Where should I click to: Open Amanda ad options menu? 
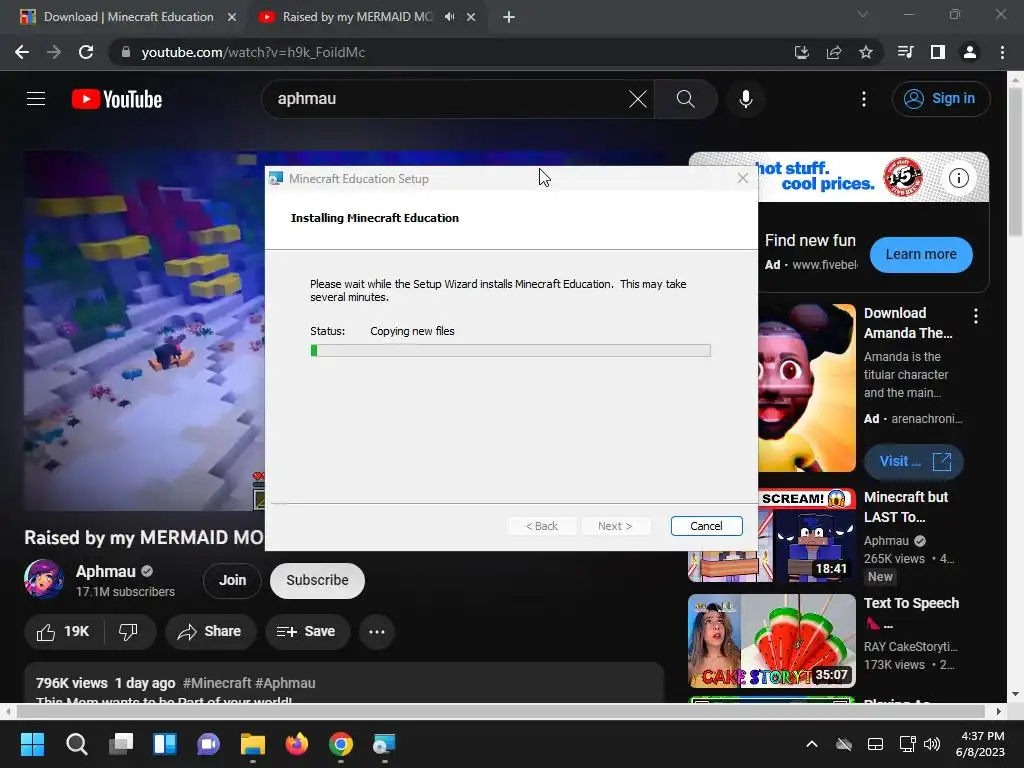[975, 316]
